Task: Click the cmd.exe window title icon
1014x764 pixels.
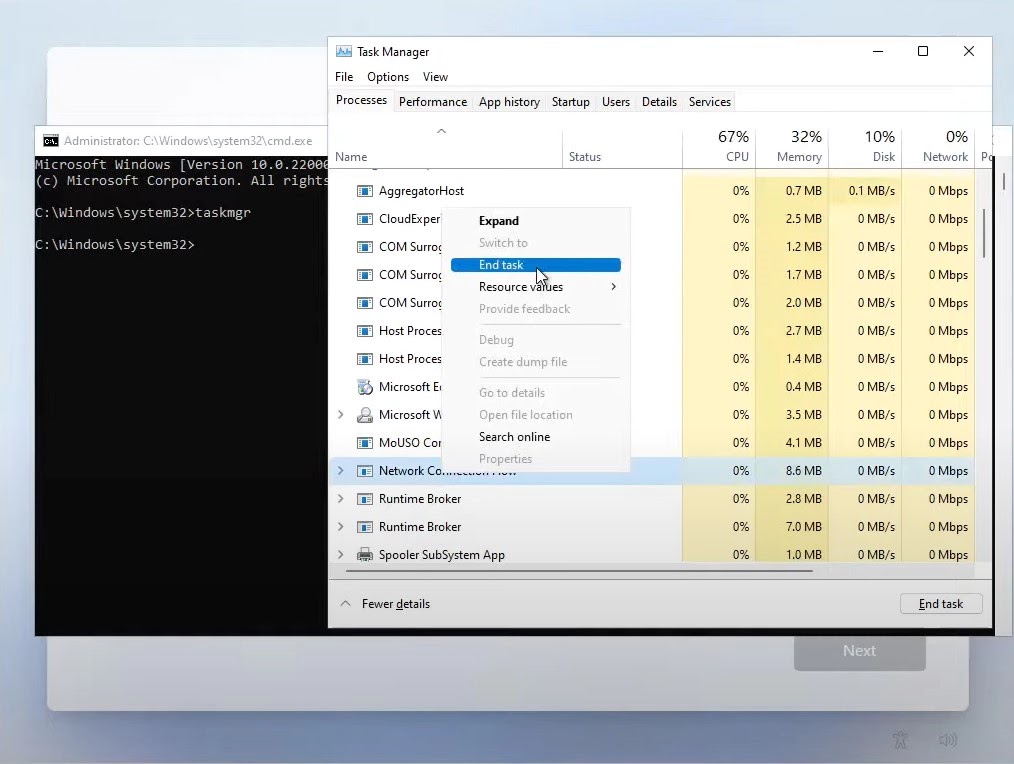Action: point(50,141)
